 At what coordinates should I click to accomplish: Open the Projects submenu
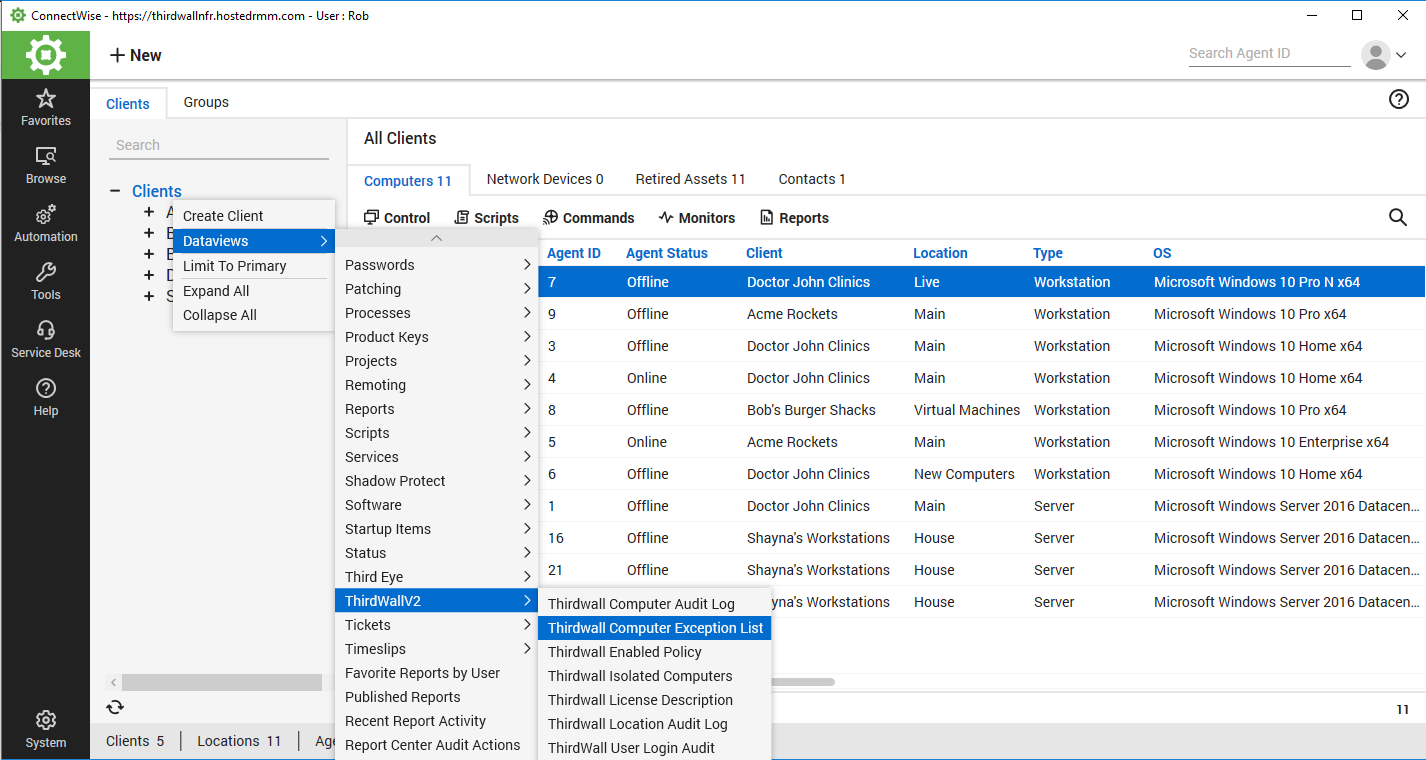tap(437, 361)
